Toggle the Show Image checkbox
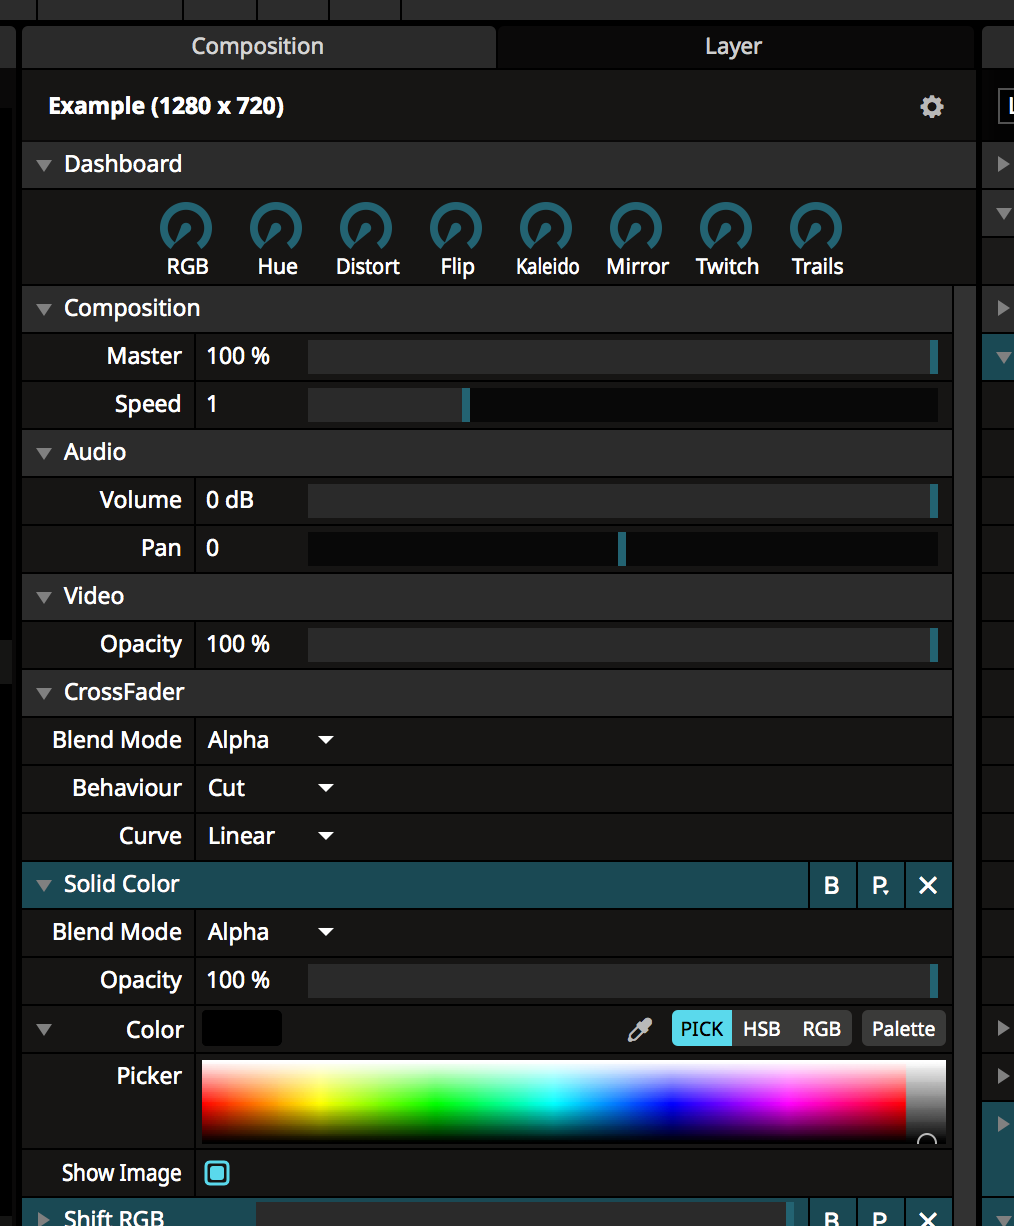The height and width of the screenshot is (1226, 1014). (x=217, y=1173)
